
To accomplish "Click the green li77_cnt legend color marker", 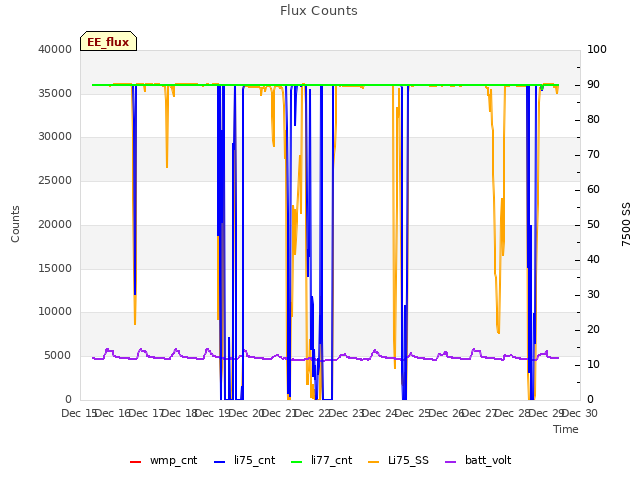I will coord(296,462).
